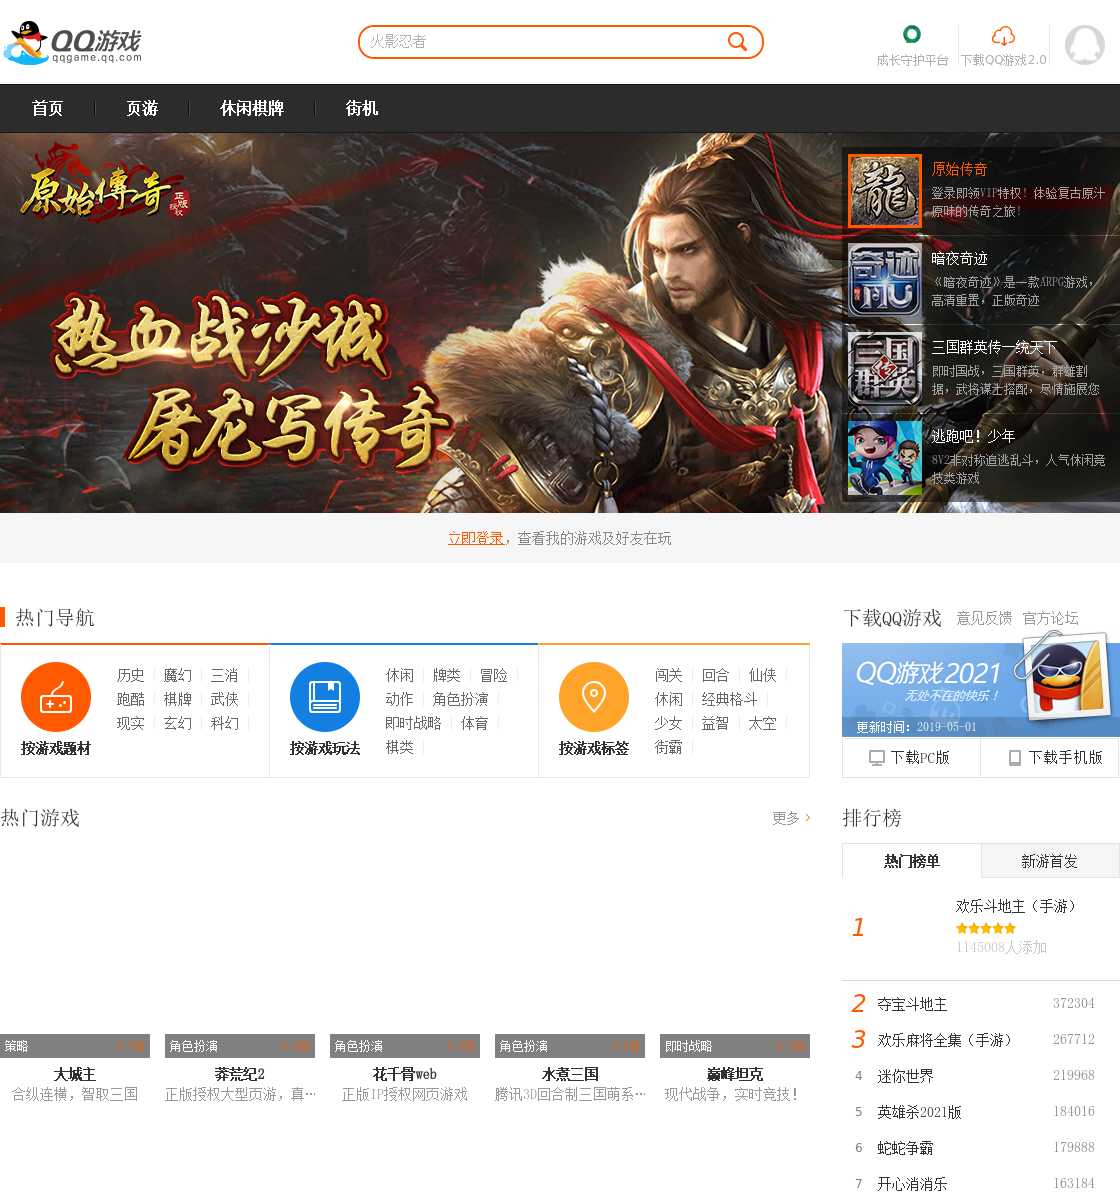
Task: Open 英雄杀2021版 ranking entry
Action: [x=919, y=1112]
